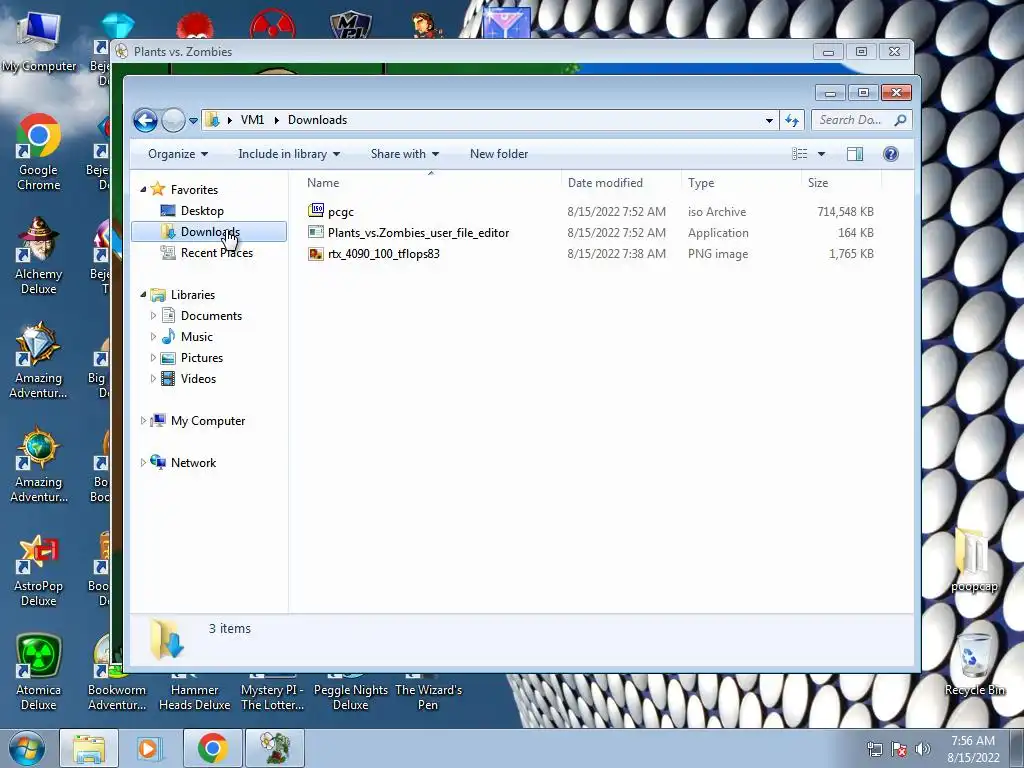Expand My Computer in navigation pane

coord(144,421)
